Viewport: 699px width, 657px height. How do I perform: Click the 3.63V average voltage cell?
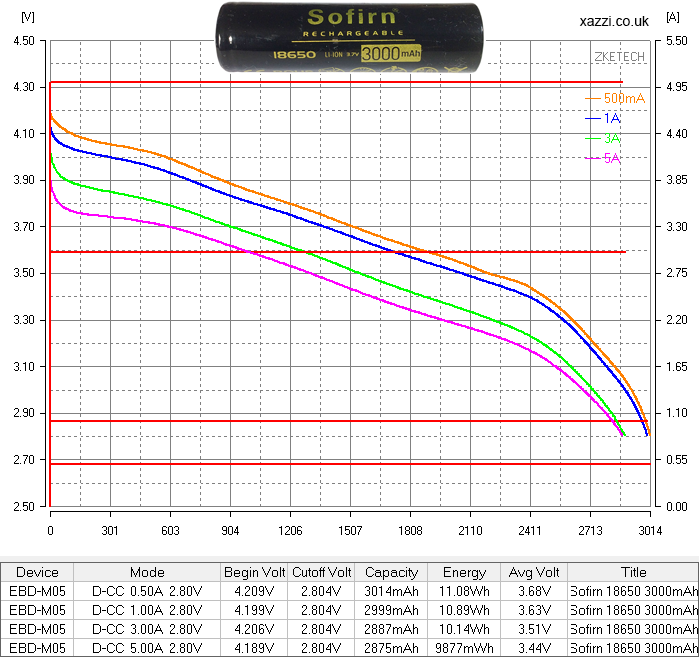pos(534,610)
